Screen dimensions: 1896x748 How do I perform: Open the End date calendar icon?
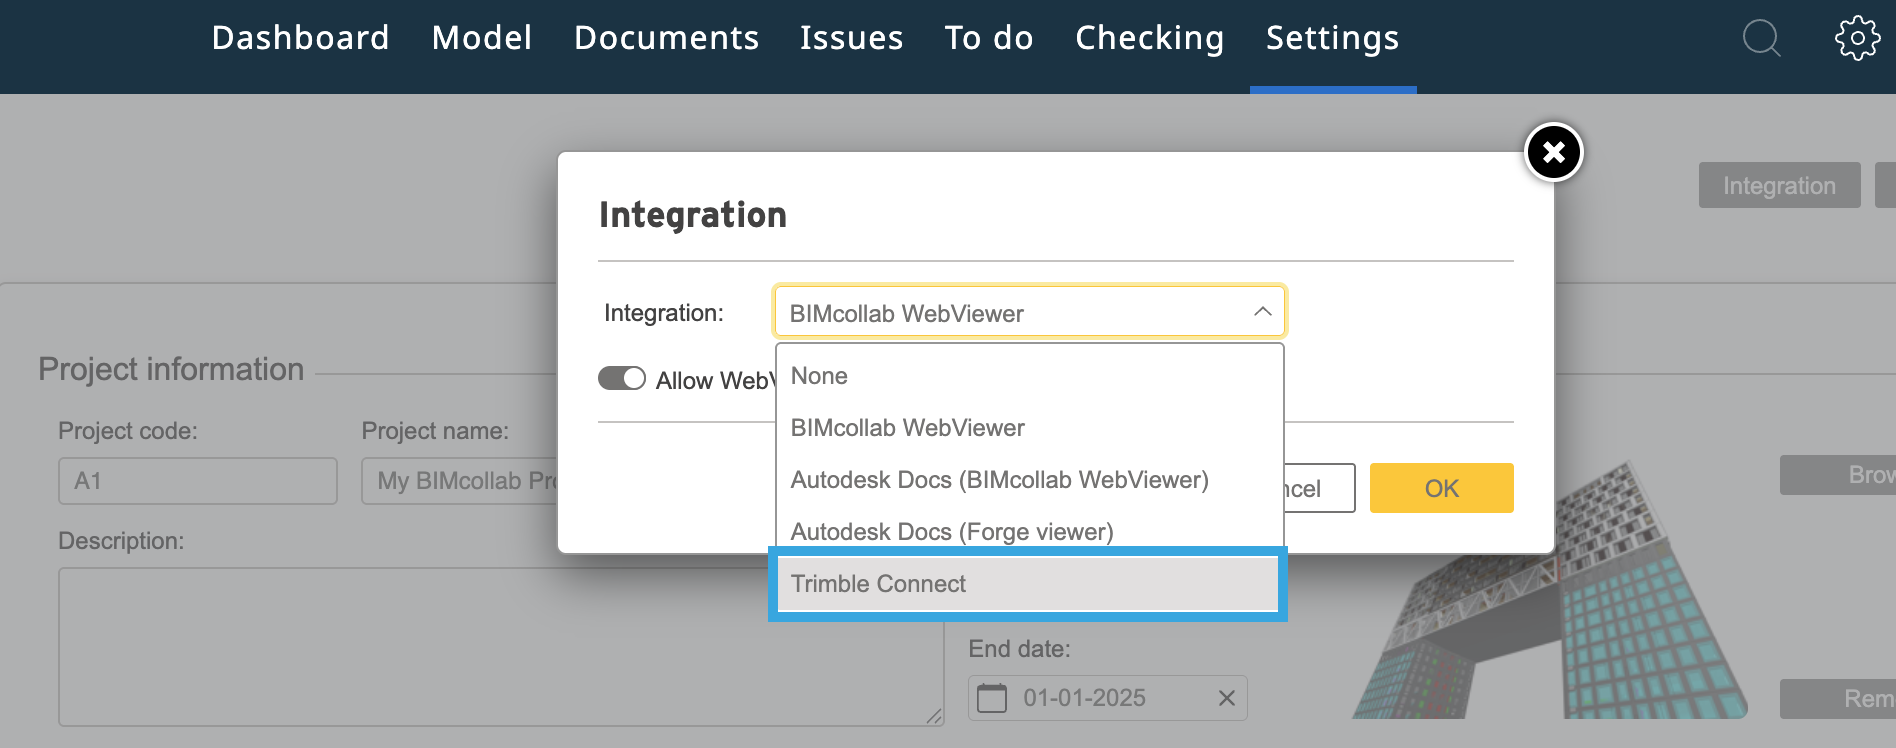click(x=992, y=698)
